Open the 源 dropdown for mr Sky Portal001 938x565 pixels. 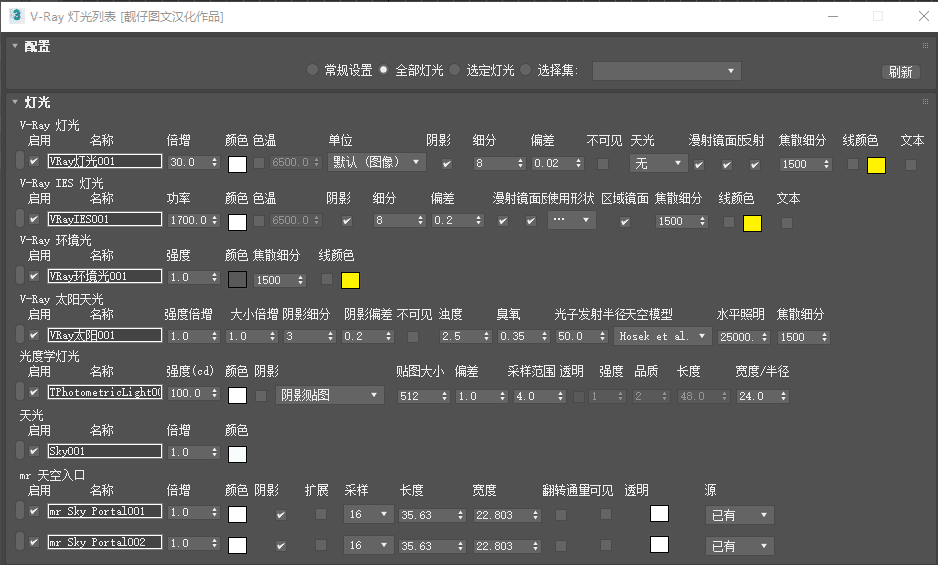(740, 515)
